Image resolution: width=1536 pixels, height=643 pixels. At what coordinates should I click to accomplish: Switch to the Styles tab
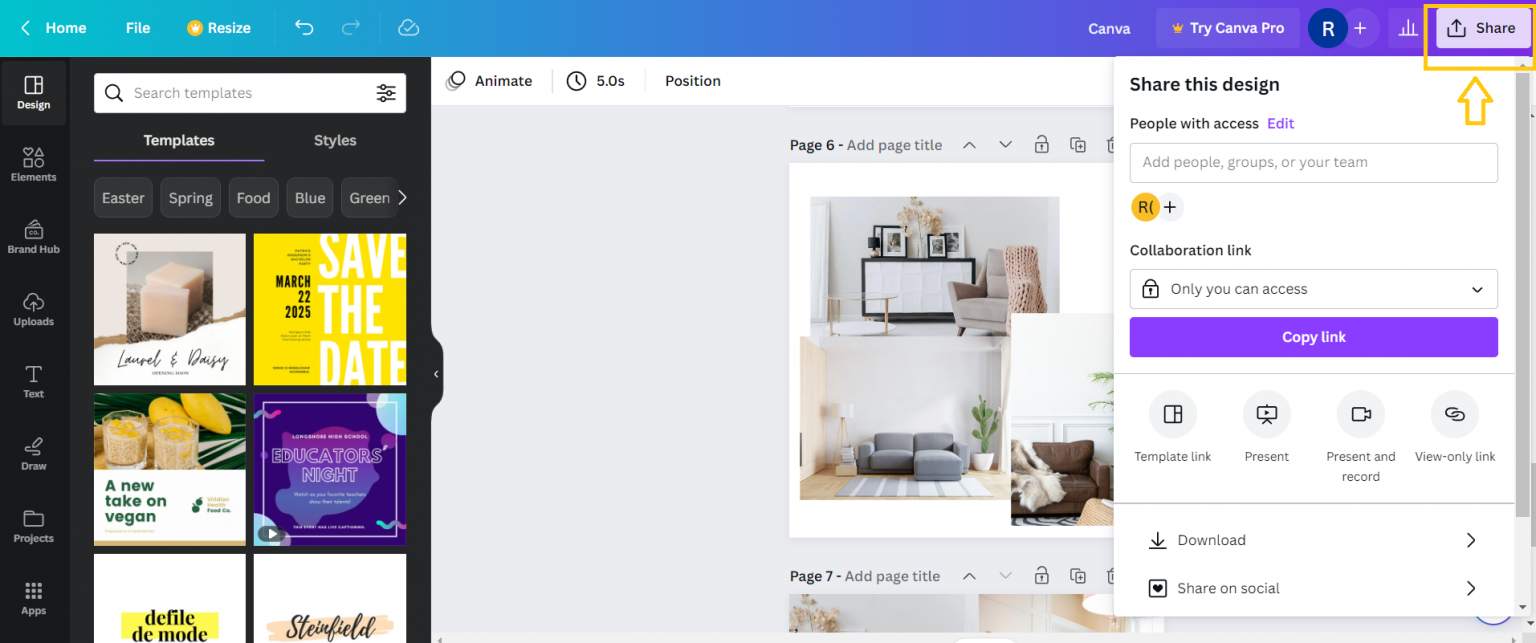click(335, 141)
